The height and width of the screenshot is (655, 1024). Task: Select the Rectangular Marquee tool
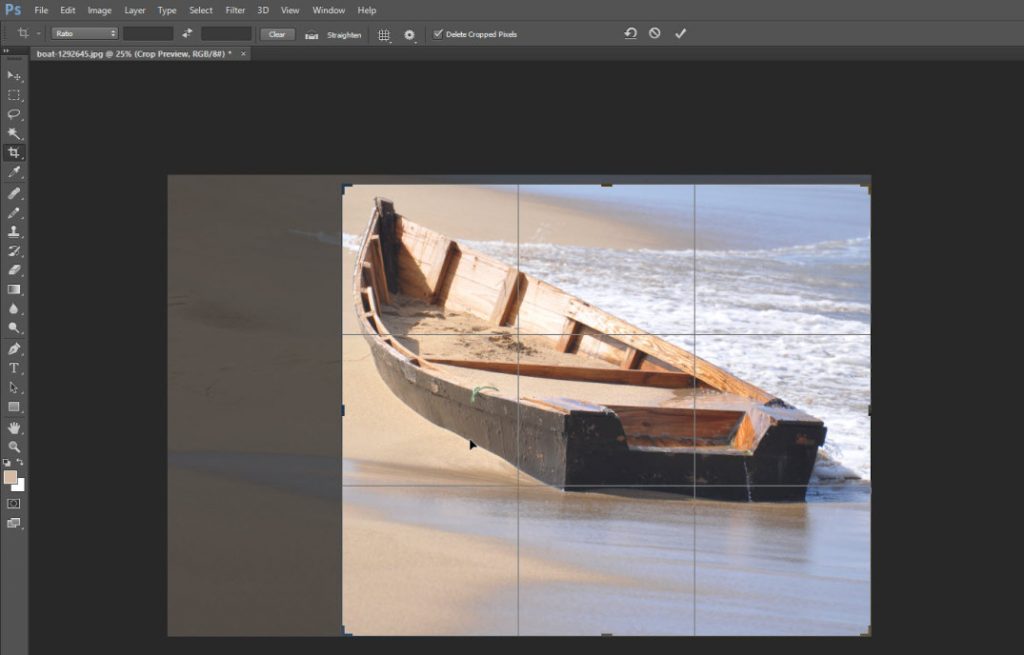[14, 95]
